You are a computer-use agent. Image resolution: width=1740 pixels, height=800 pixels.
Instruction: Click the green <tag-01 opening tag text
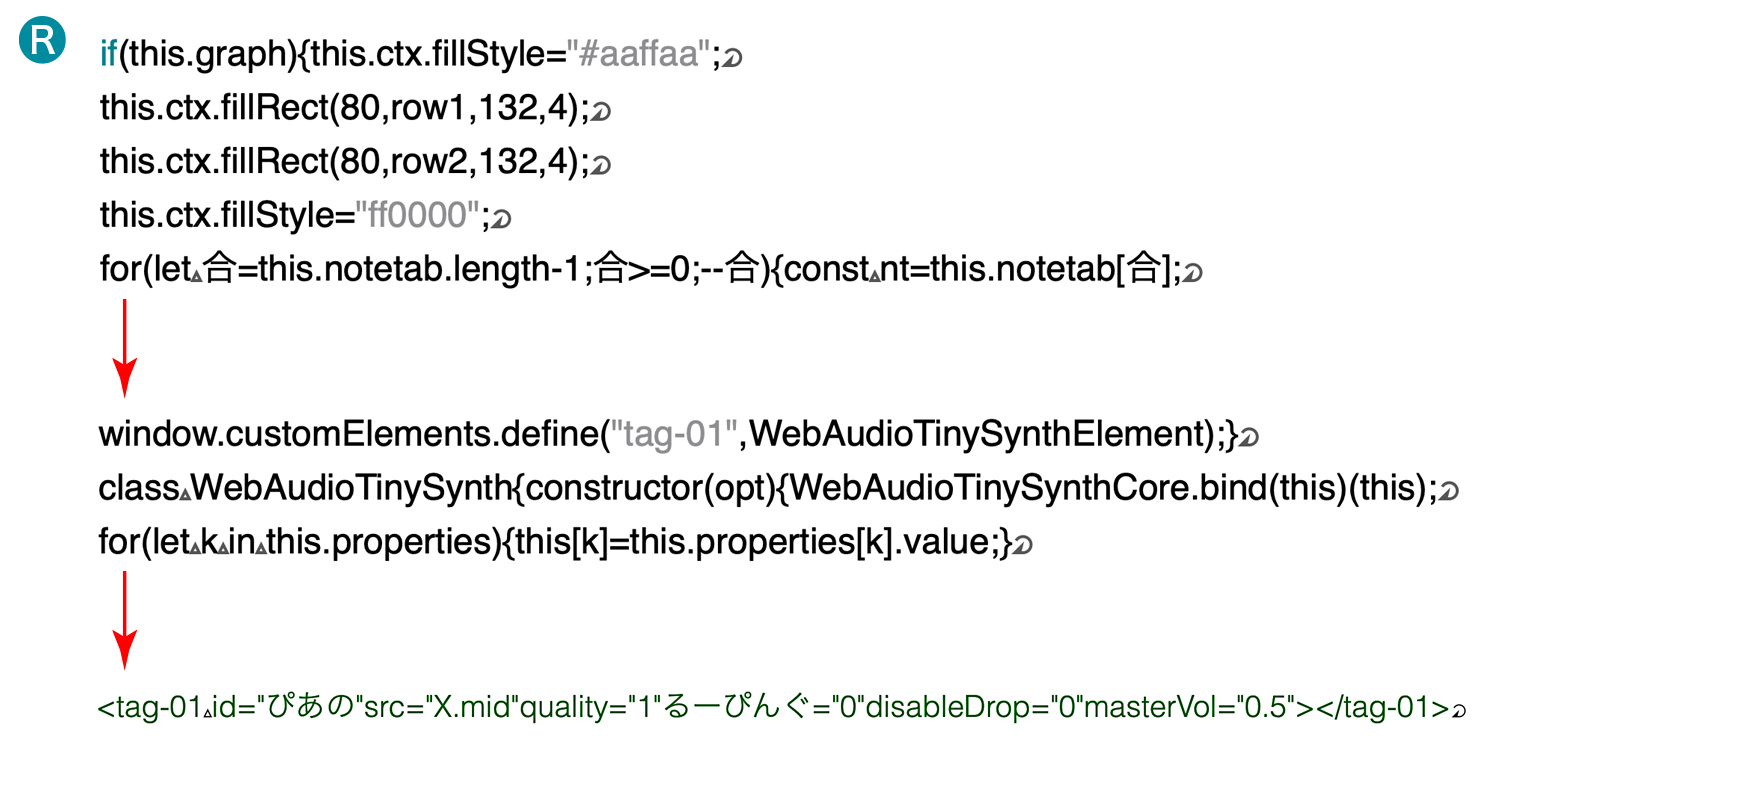pyautogui.click(x=150, y=707)
